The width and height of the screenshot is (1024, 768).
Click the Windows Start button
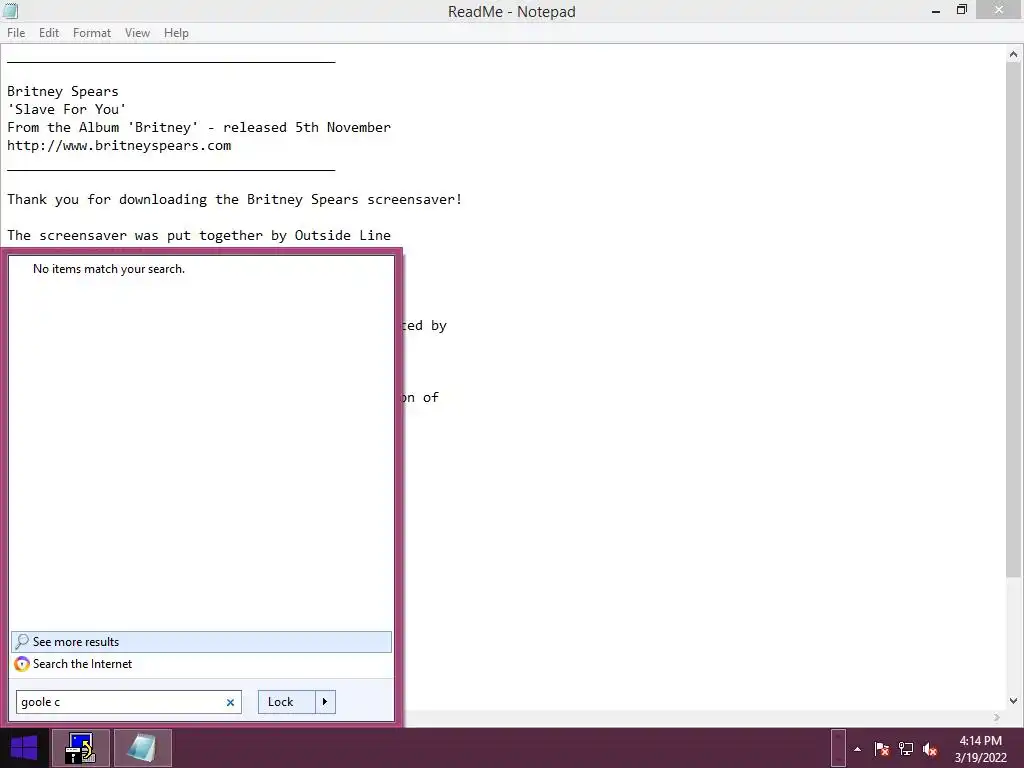point(24,748)
